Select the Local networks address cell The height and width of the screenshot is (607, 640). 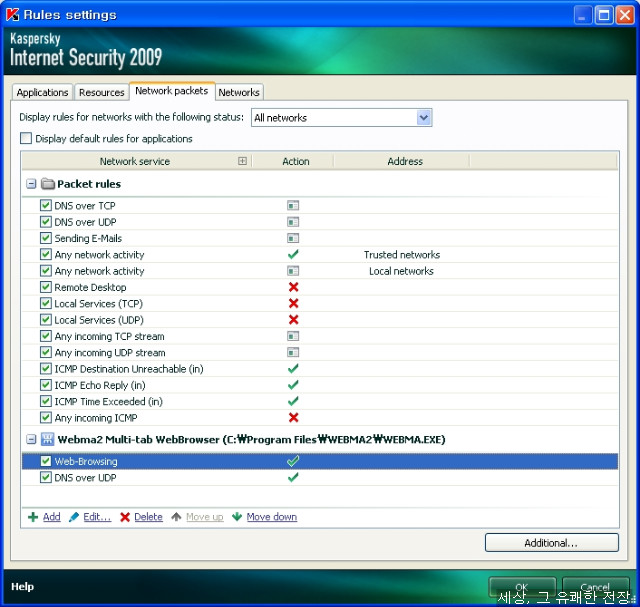[401, 271]
